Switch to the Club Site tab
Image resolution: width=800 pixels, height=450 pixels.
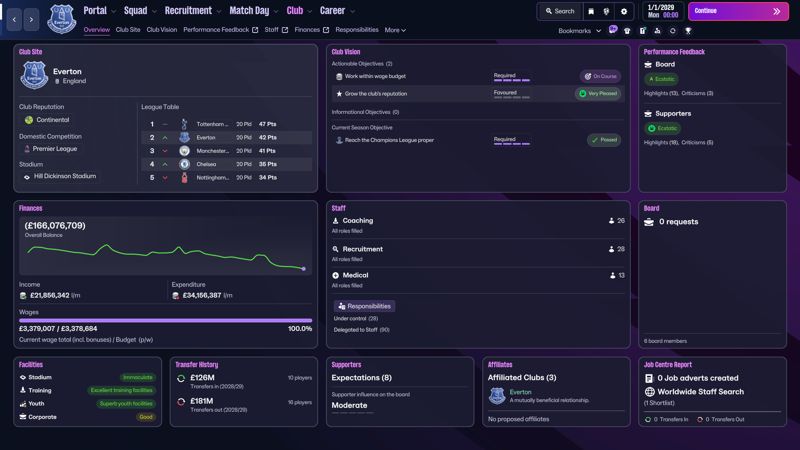128,30
